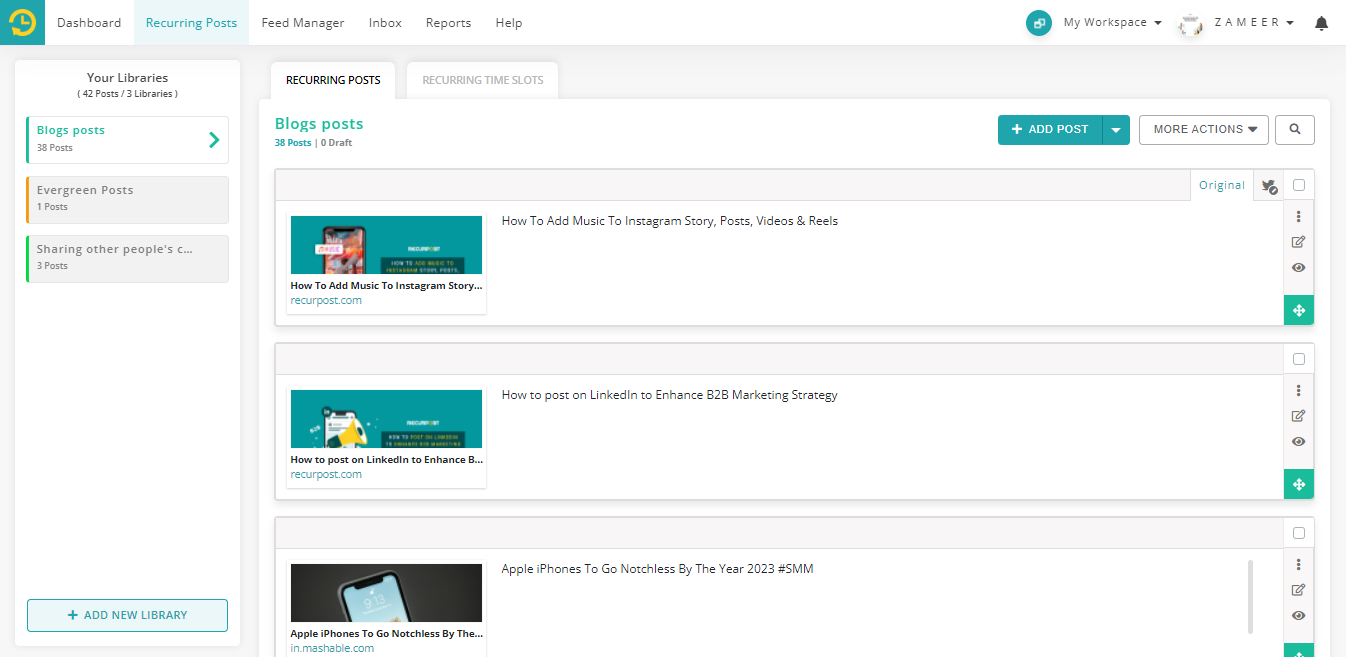Select checkbox for Apple iPhones post
Viewport: 1346px width, 657px height.
click(1299, 533)
